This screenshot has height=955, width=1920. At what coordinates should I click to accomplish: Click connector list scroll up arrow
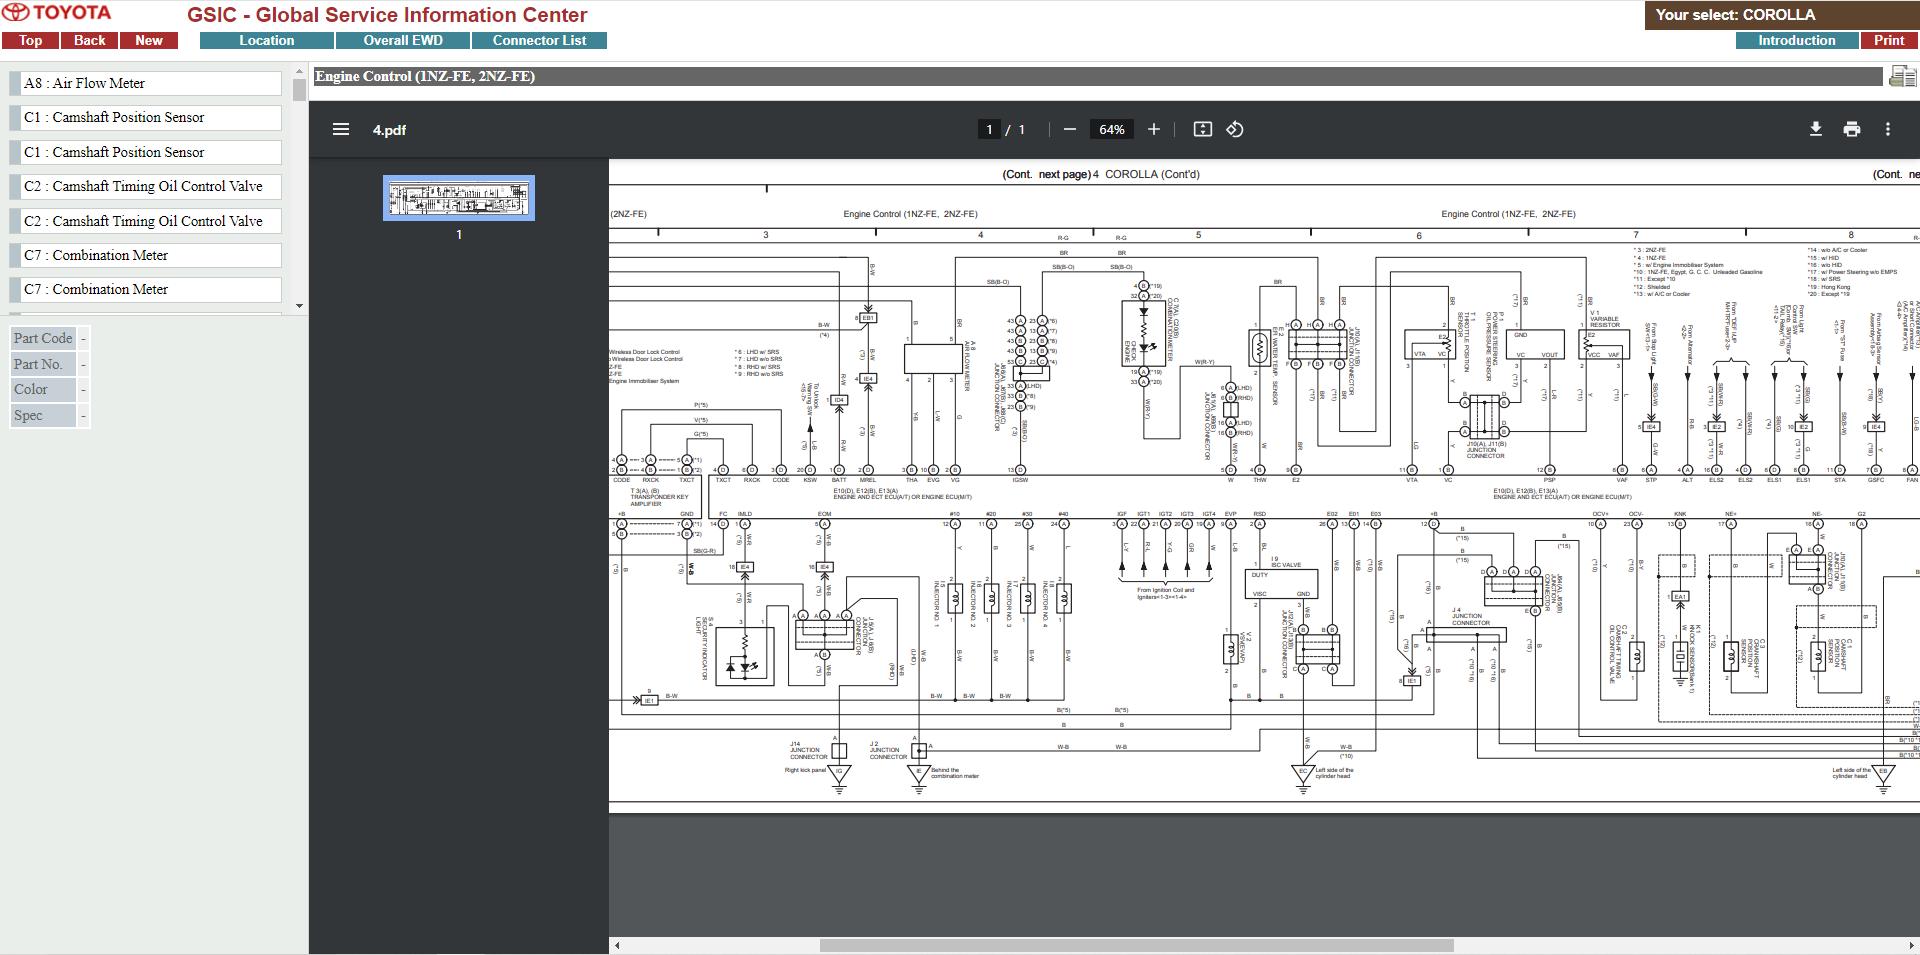coord(299,71)
